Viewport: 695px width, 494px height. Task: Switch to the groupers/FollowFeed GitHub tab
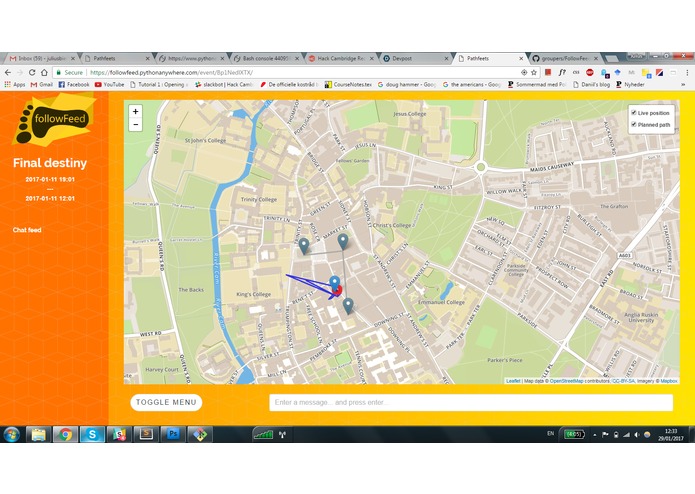pyautogui.click(x=565, y=58)
